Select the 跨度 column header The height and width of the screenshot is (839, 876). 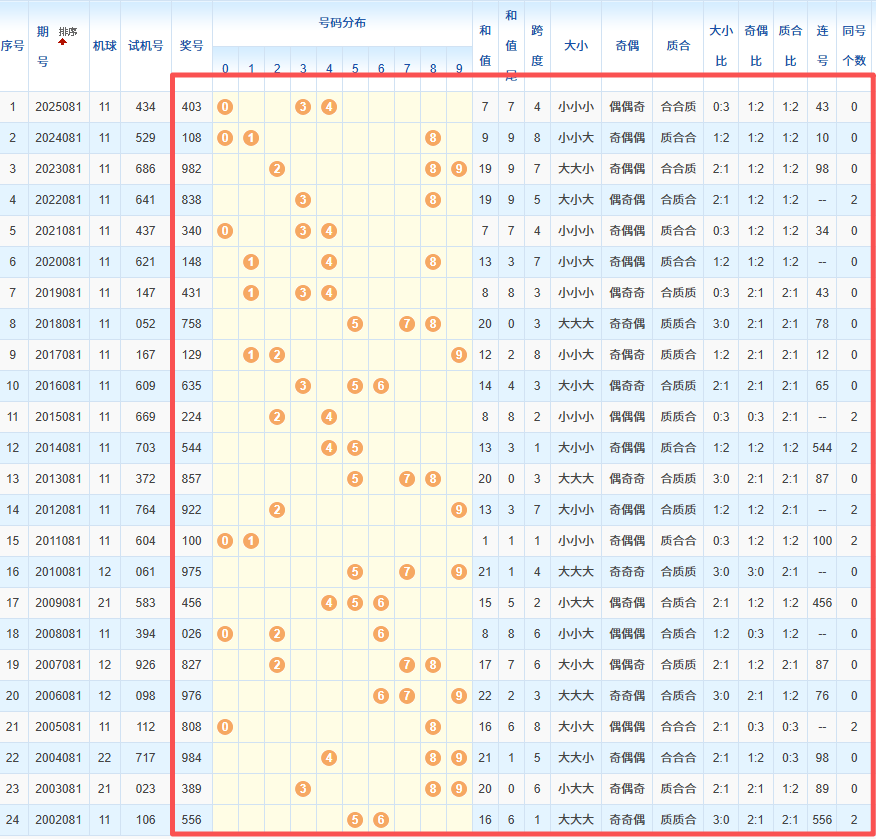(537, 45)
